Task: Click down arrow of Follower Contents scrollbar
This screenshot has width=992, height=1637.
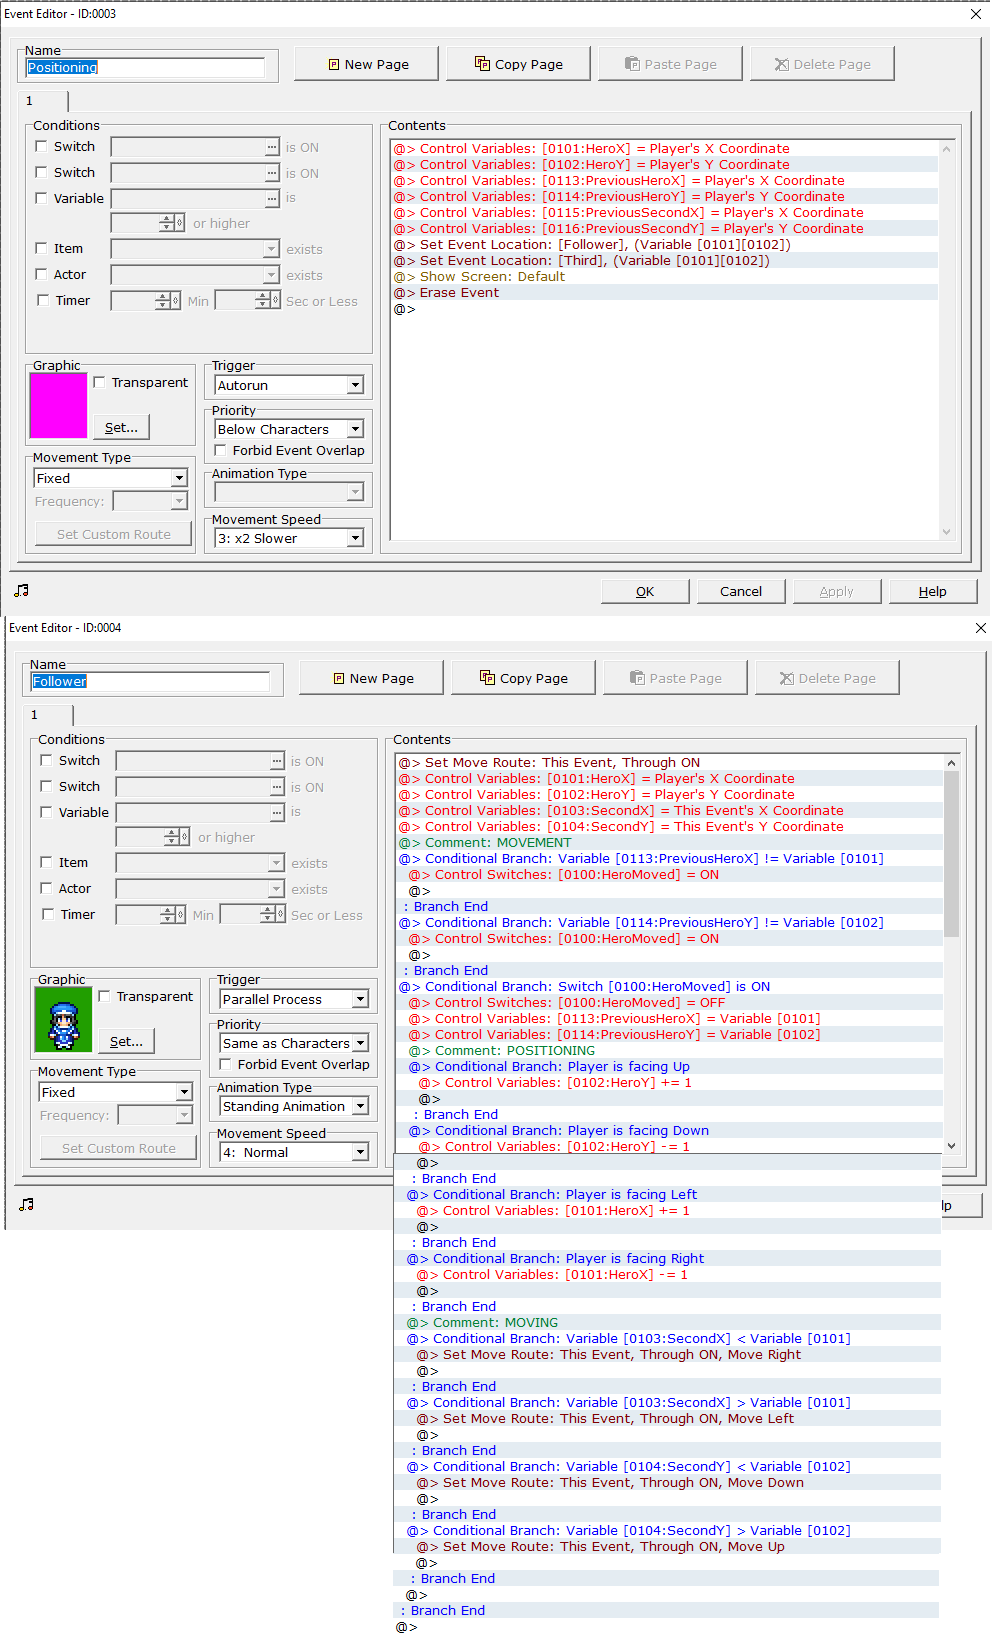Action: click(x=951, y=1146)
